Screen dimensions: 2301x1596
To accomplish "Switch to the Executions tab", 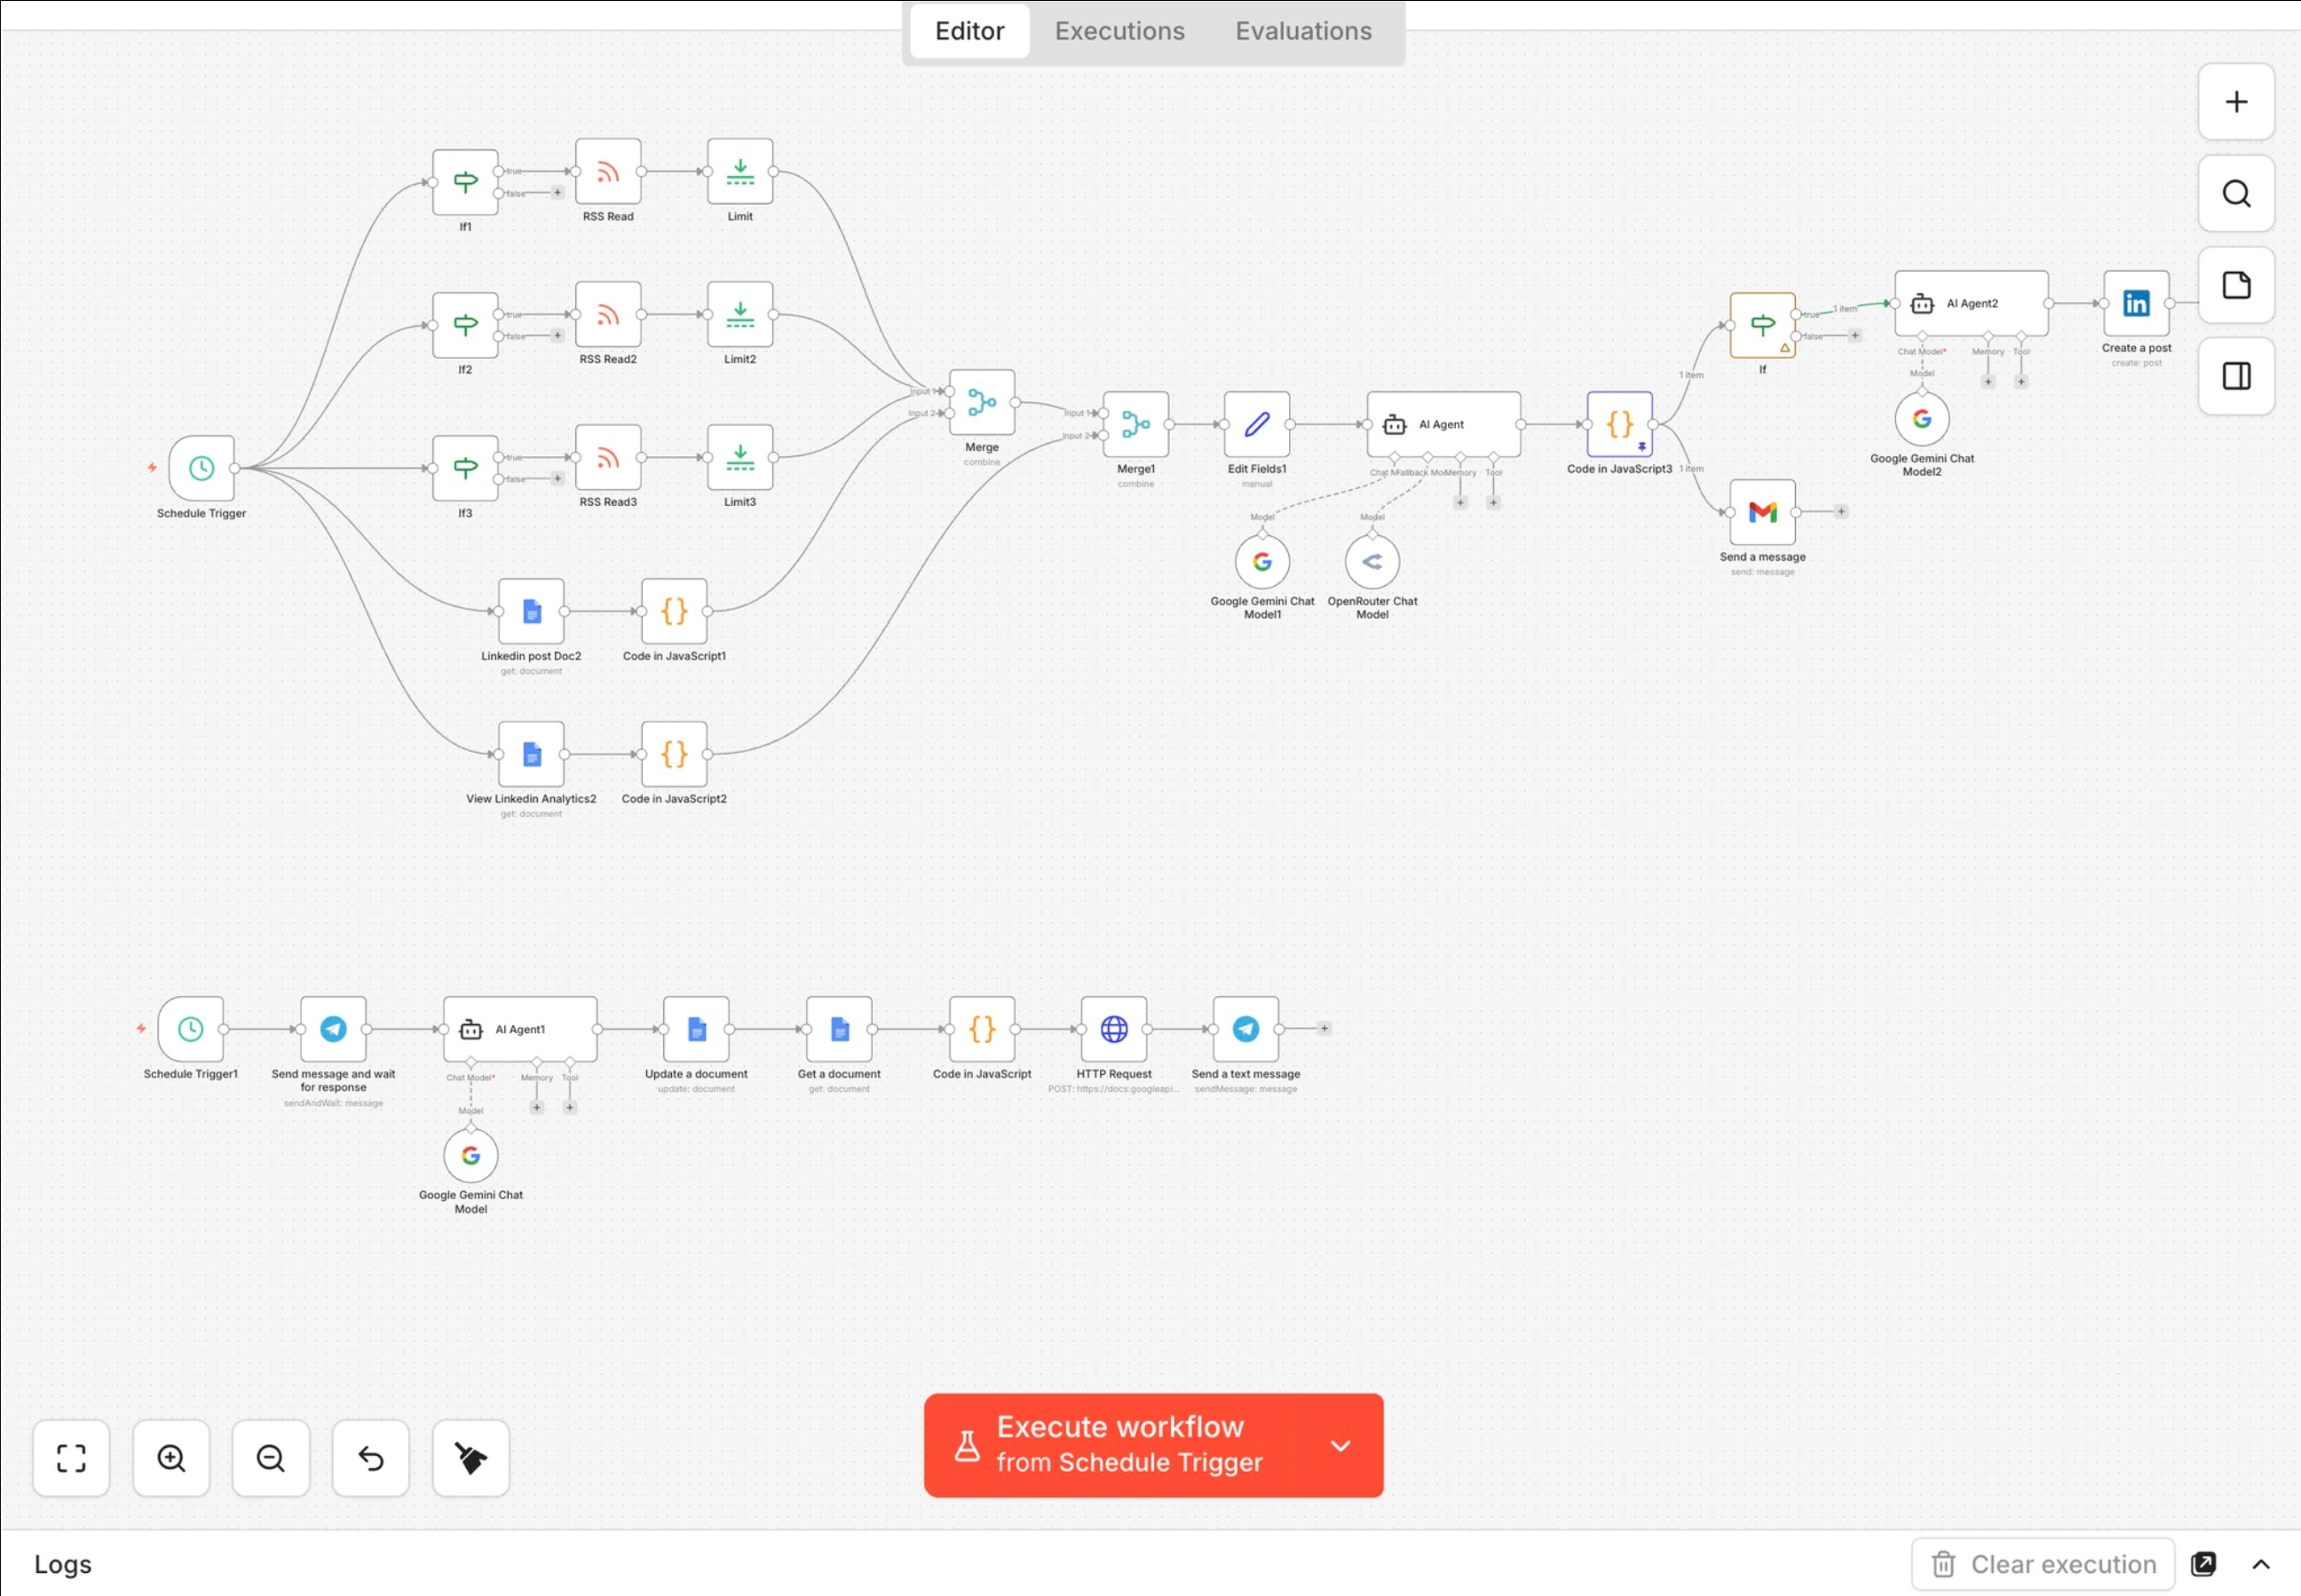I will pyautogui.click(x=1119, y=31).
